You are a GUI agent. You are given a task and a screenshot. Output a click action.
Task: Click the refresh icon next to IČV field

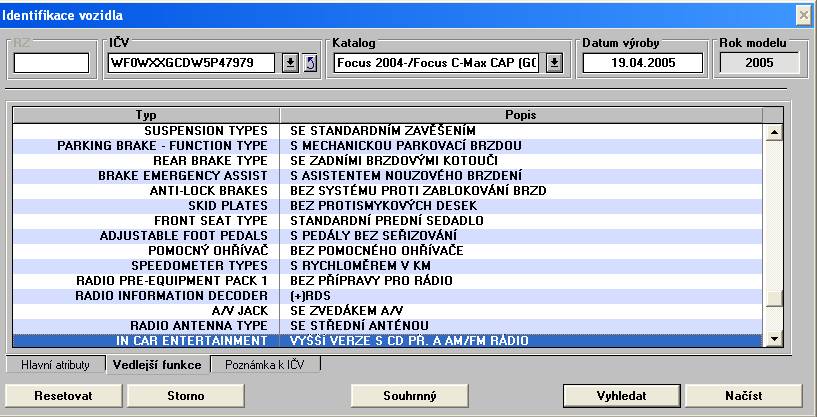tap(309, 64)
